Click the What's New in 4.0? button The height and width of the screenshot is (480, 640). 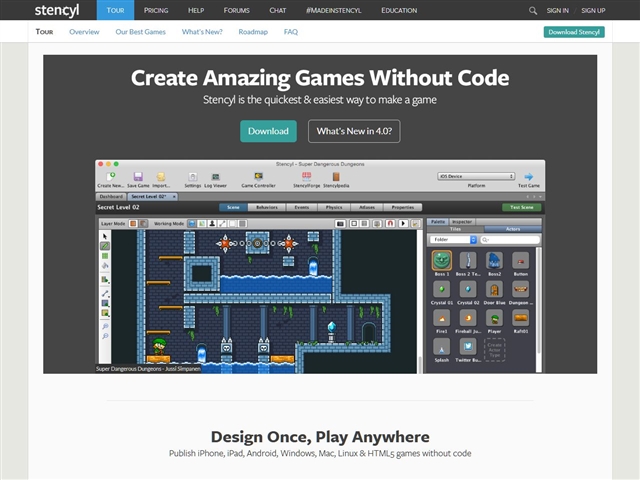pyautogui.click(x=354, y=131)
